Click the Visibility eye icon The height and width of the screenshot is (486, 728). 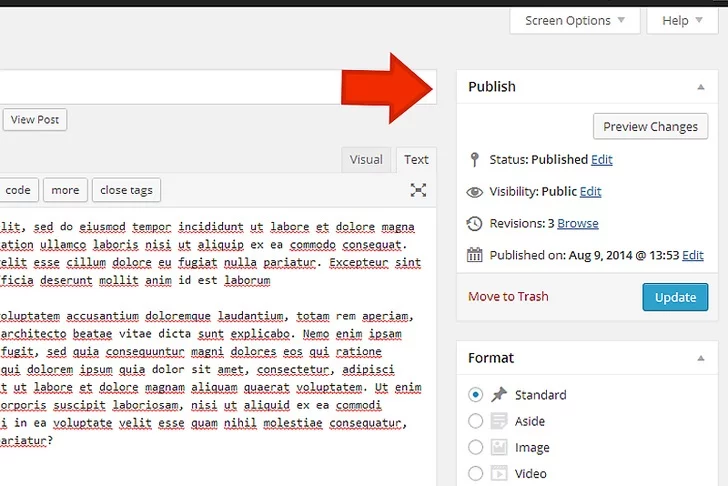click(x=475, y=192)
